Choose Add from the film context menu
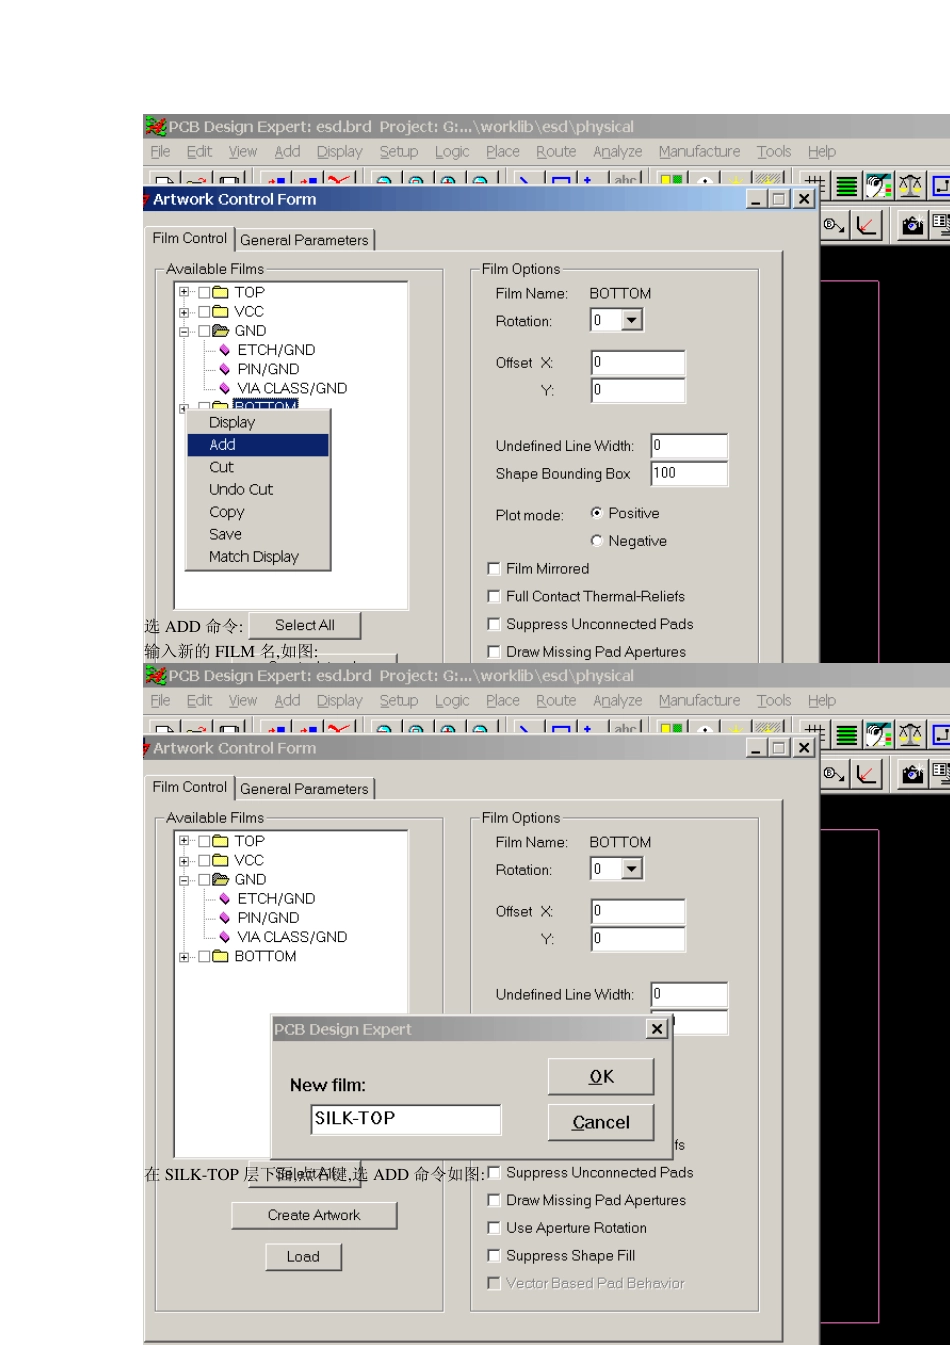950x1345 pixels. [258, 445]
